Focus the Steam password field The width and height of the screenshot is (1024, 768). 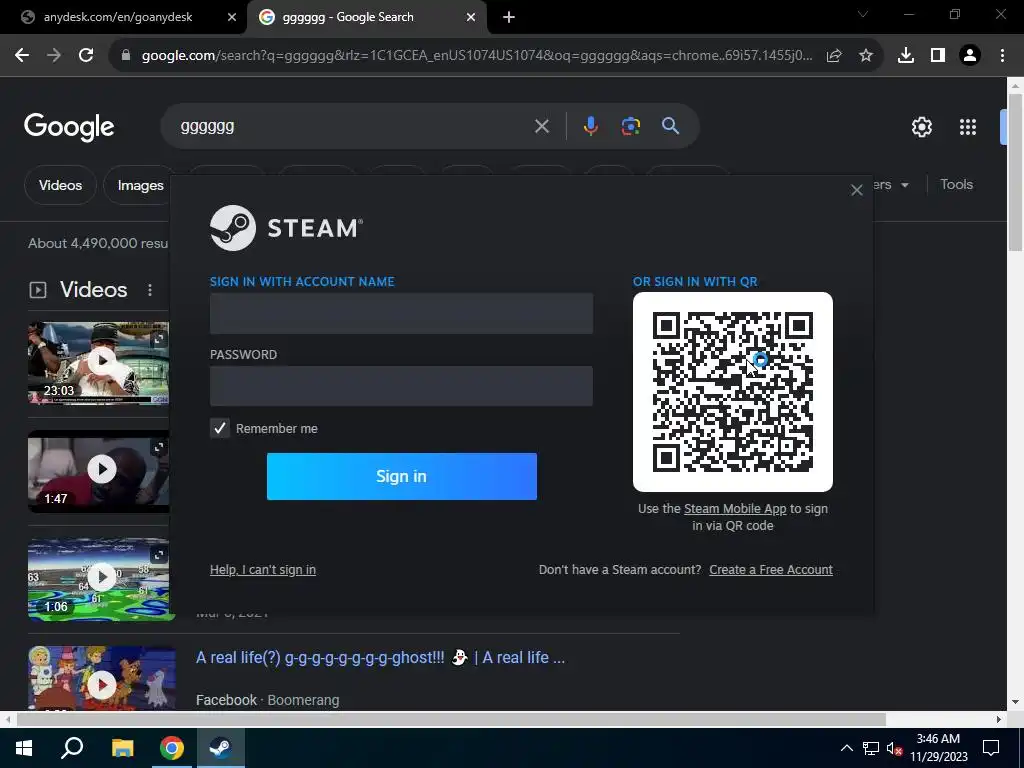tap(401, 386)
